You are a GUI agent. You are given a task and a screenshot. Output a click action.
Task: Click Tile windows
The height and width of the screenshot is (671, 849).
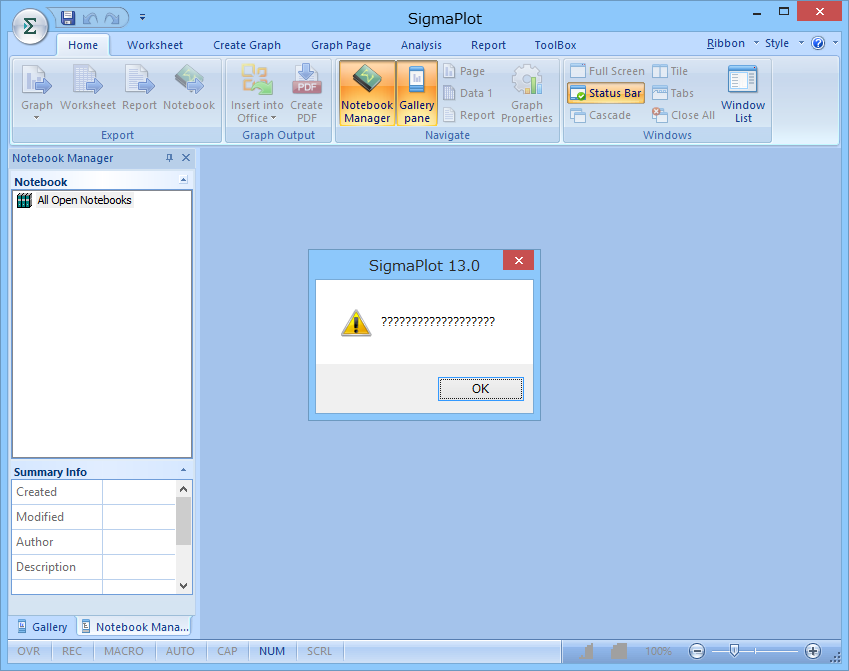670,71
